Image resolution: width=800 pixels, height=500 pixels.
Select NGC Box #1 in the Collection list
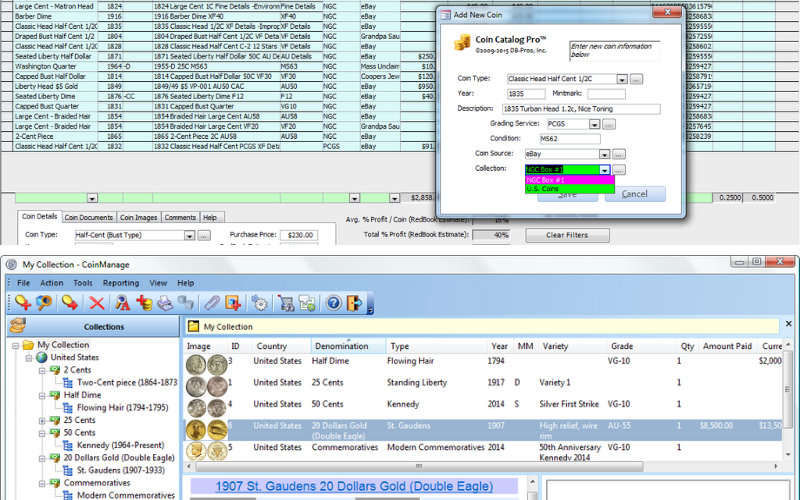tap(569, 180)
